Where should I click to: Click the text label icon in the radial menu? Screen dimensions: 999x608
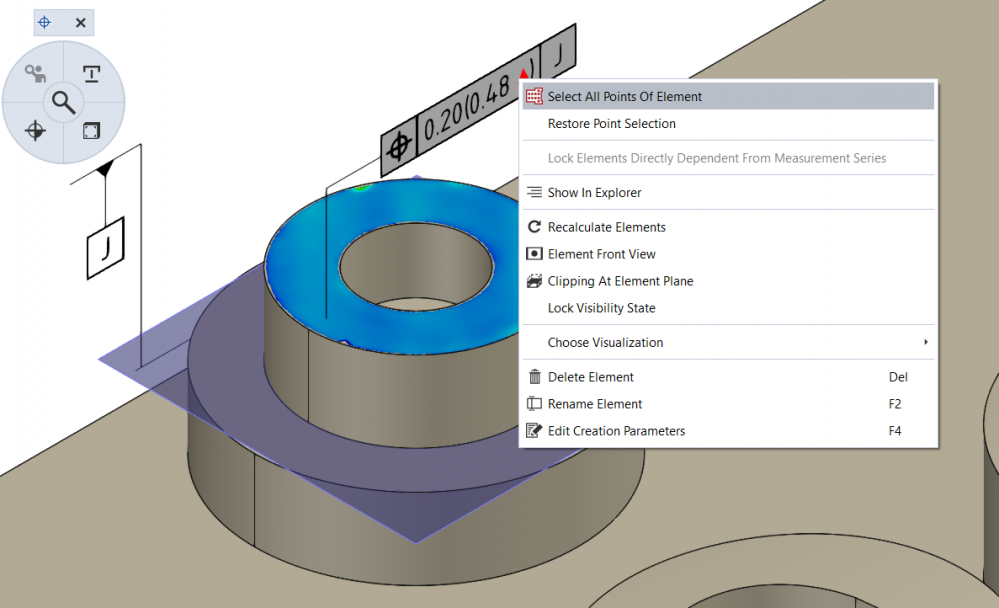pos(91,74)
